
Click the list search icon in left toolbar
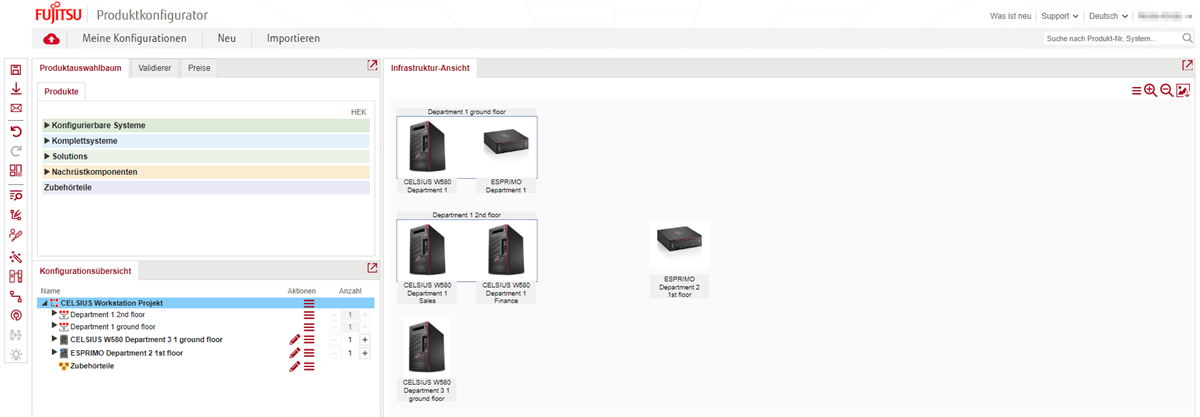point(16,195)
